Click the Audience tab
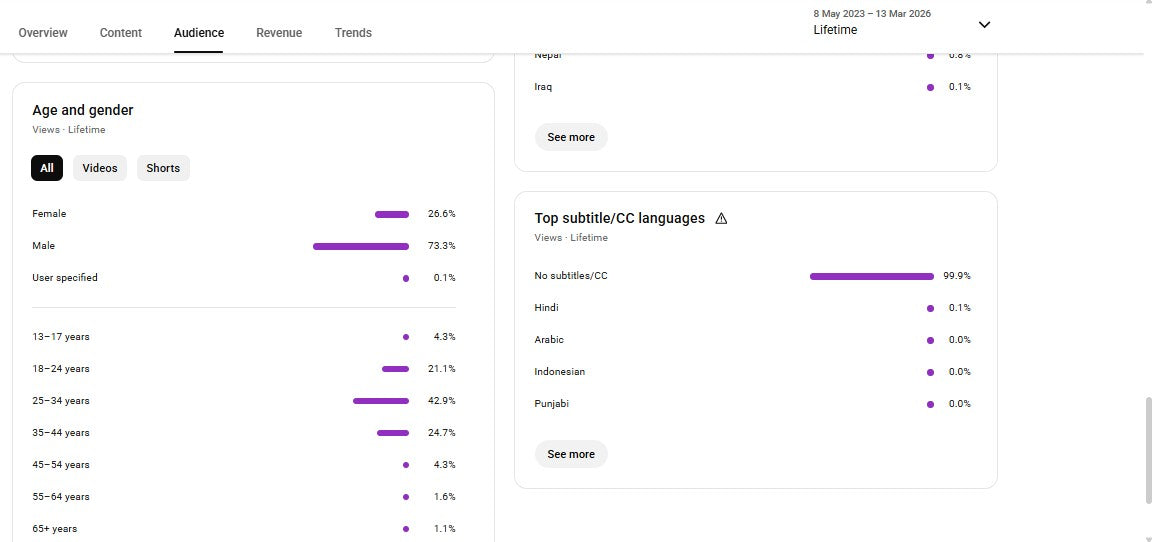 pyautogui.click(x=199, y=33)
